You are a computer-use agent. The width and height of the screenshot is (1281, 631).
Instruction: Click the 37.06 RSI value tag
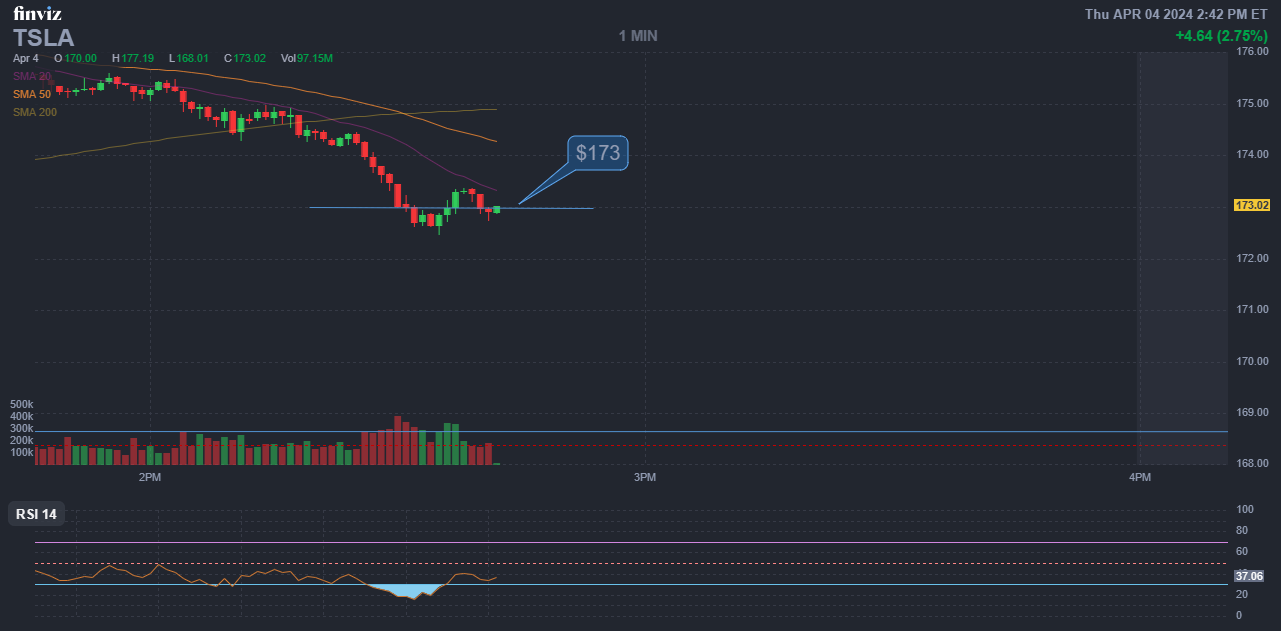[1249, 576]
